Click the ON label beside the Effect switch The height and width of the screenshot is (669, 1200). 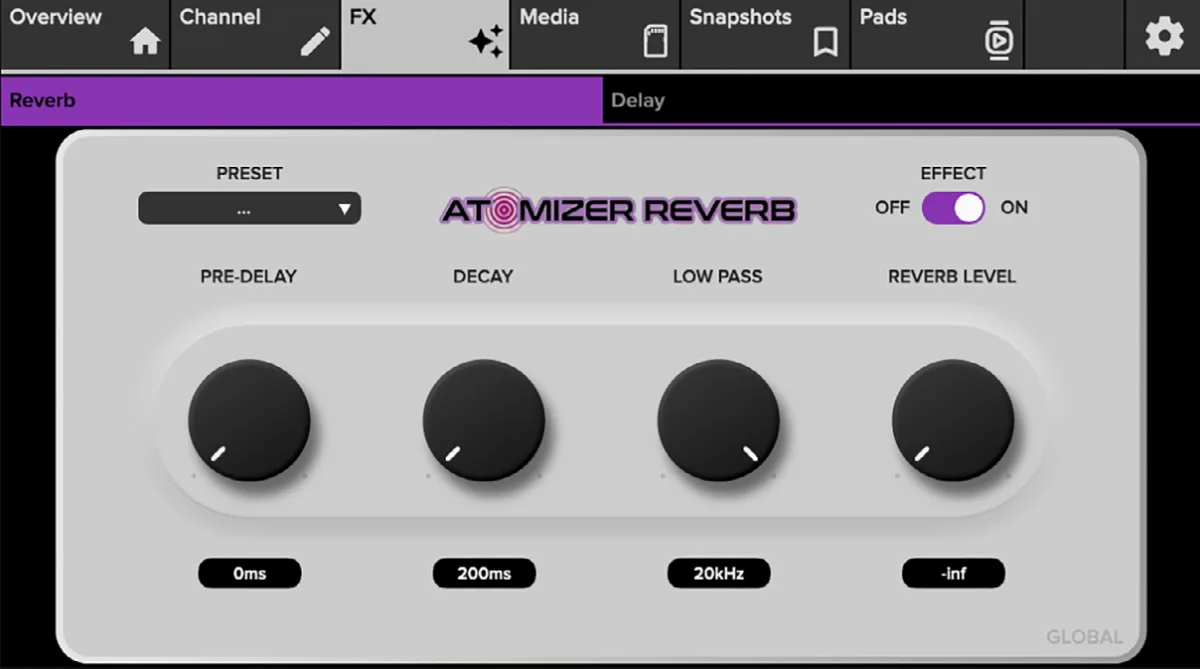(1014, 208)
